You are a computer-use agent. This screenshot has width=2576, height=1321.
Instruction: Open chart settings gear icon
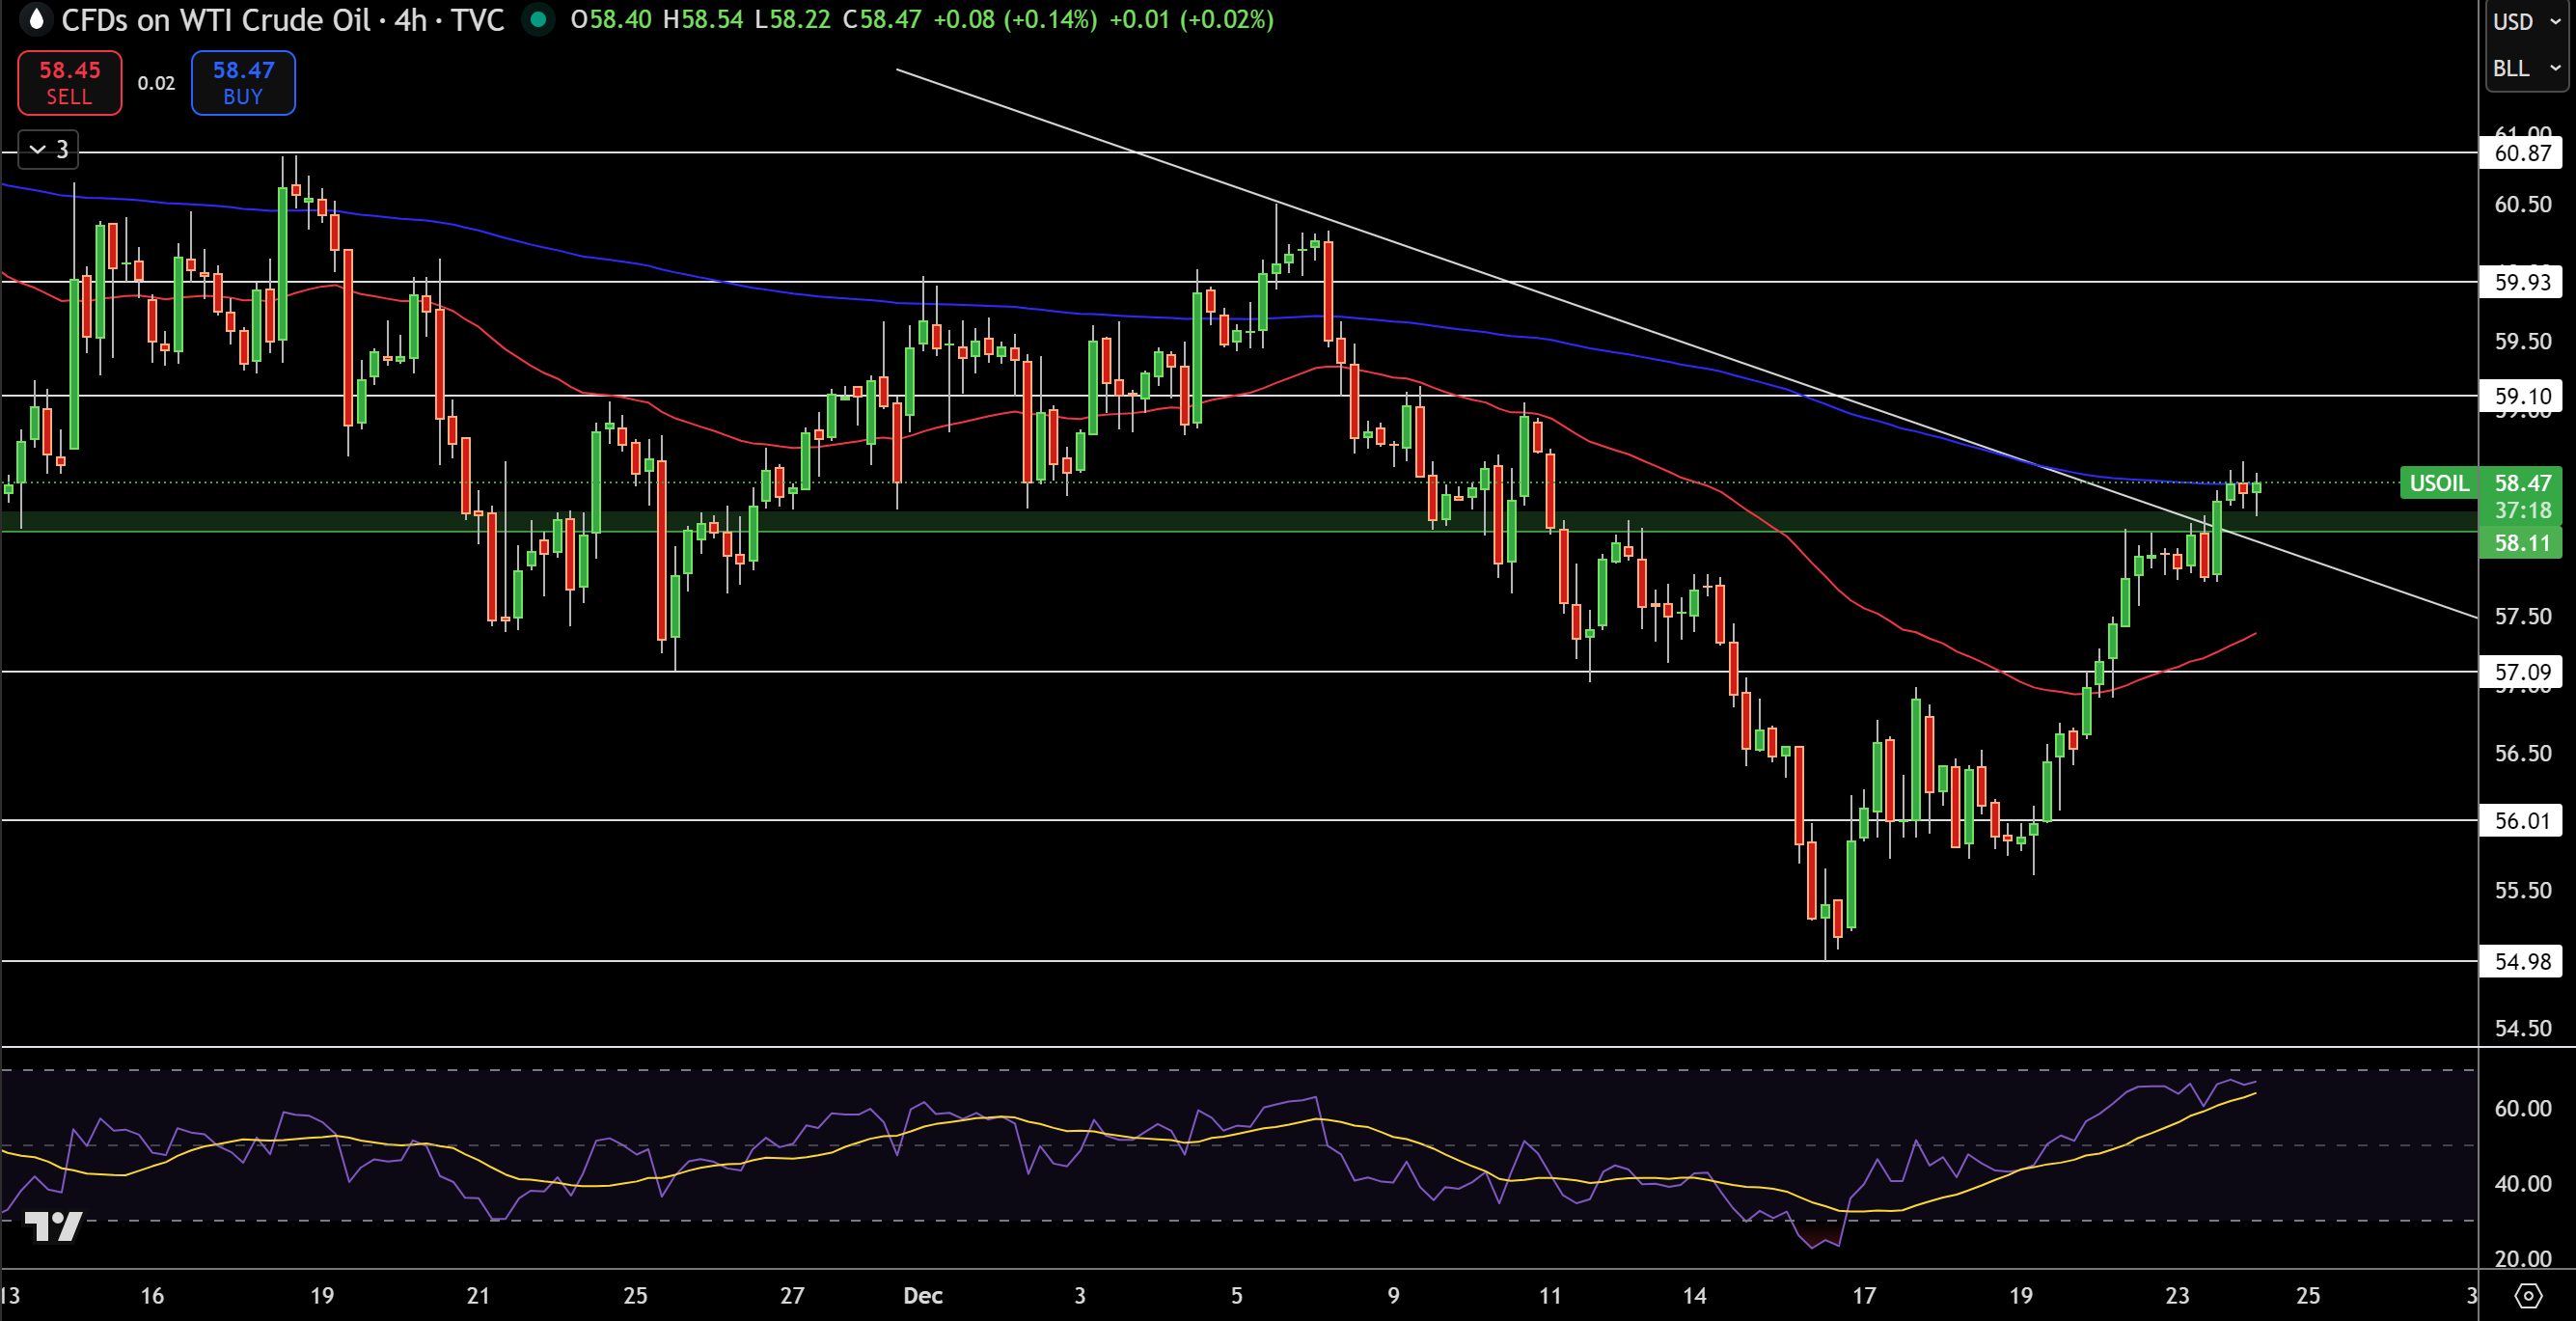pyautogui.click(x=2528, y=1296)
